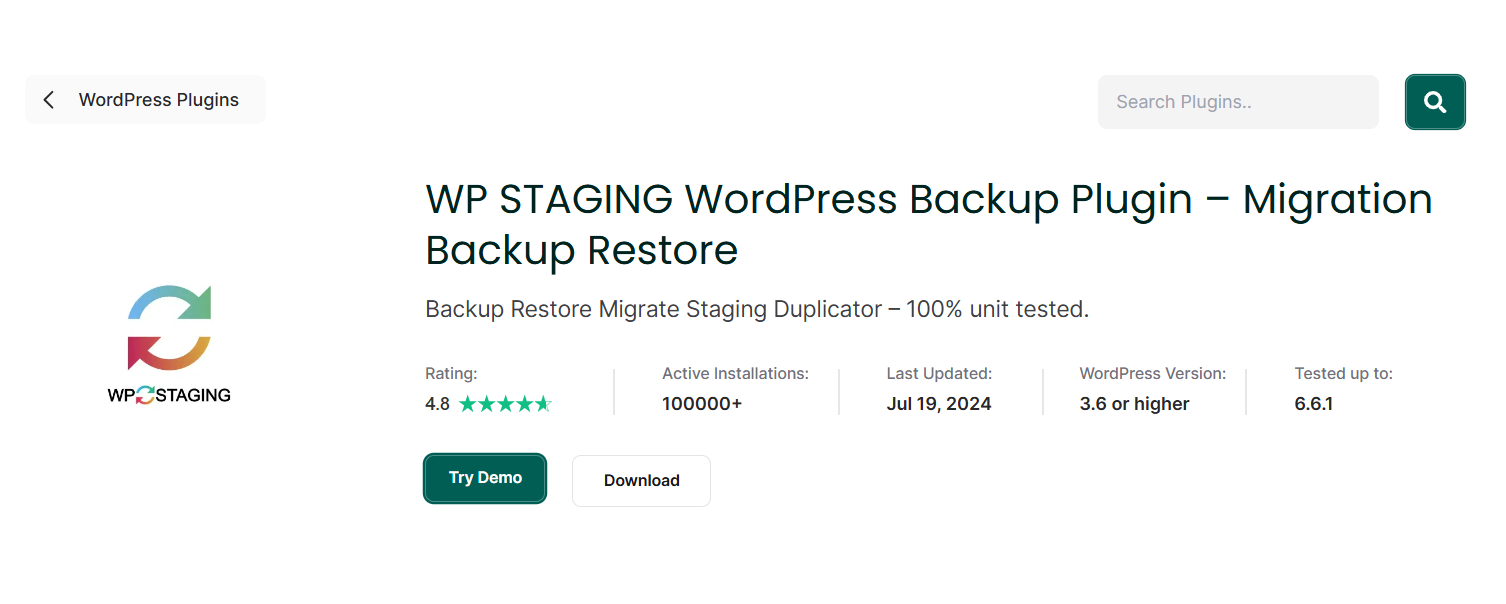Screen dimensions: 1506x604
Task: Click the 'Jul 19, 2024' last updated date
Action: click(939, 404)
